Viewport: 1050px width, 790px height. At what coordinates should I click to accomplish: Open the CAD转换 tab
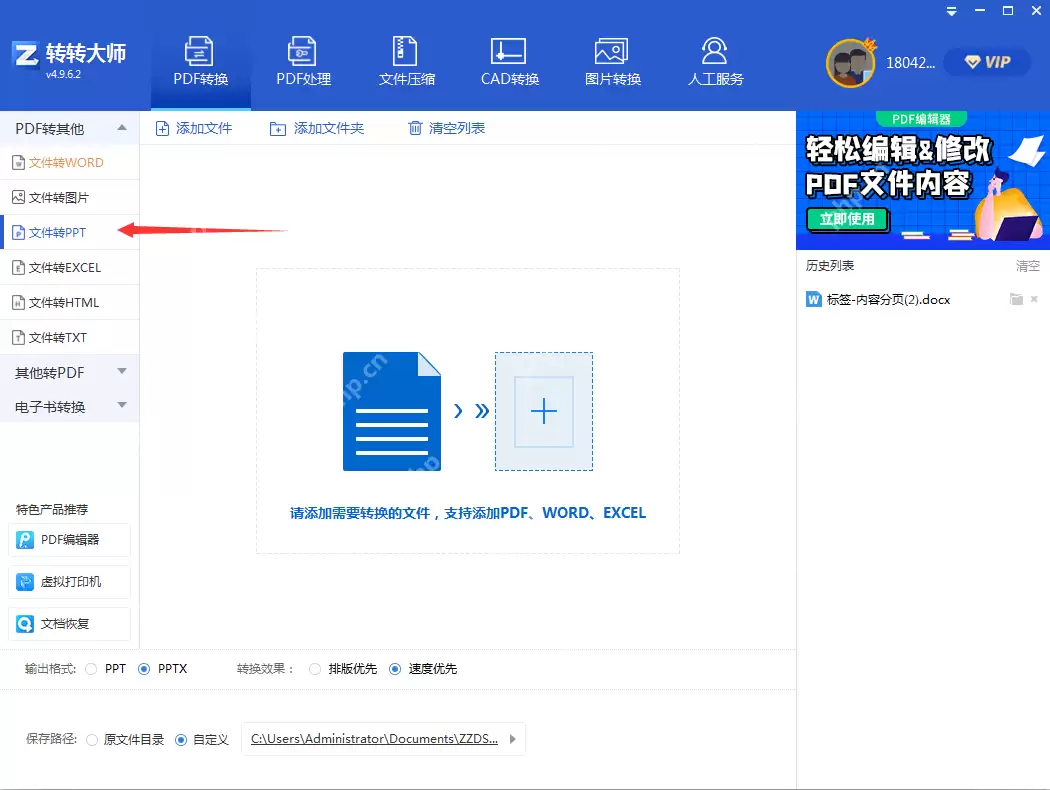click(508, 60)
